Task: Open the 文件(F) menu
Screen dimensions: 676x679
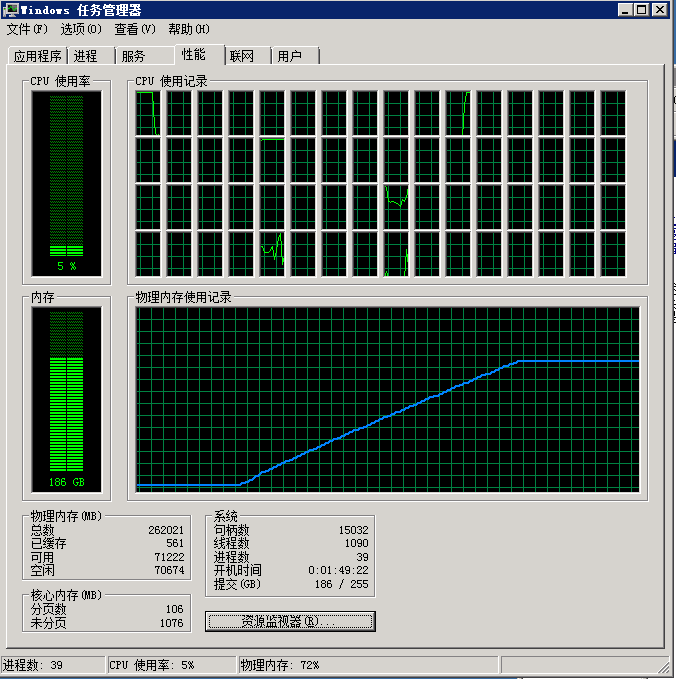Action: point(27,29)
